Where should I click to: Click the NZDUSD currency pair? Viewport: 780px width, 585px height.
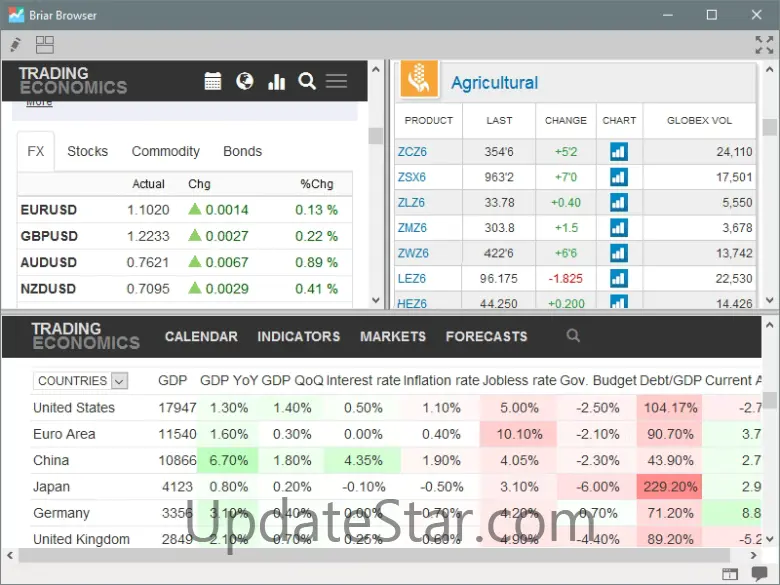(48, 289)
